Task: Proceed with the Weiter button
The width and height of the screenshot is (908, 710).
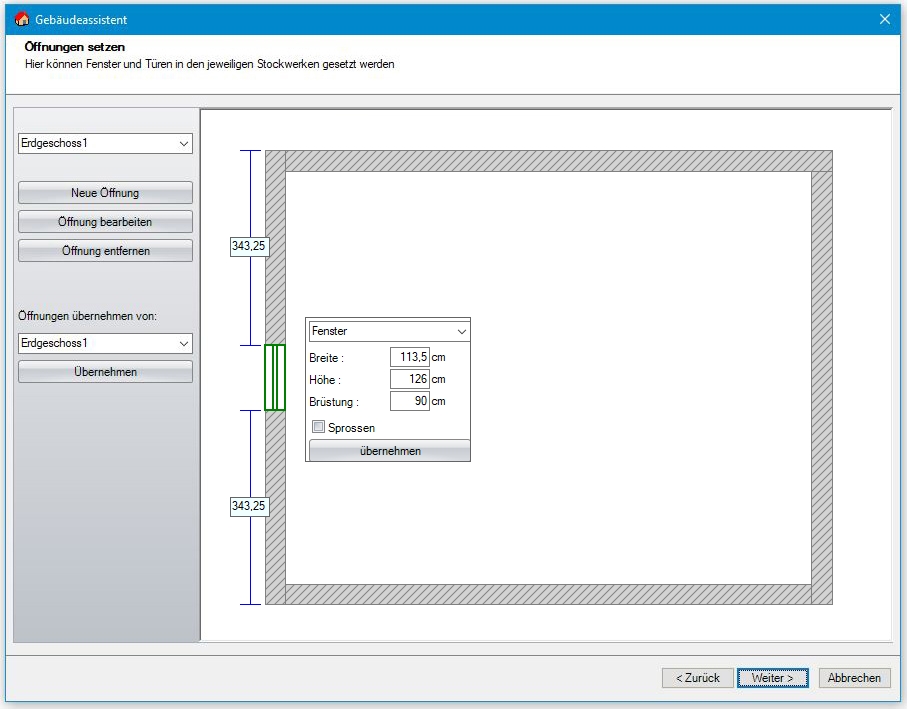Action: [x=772, y=678]
